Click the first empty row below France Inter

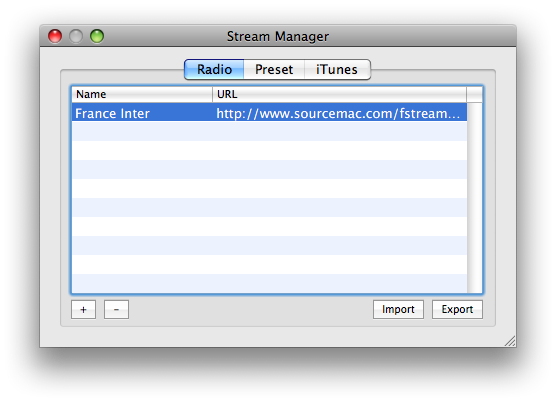click(x=269, y=131)
